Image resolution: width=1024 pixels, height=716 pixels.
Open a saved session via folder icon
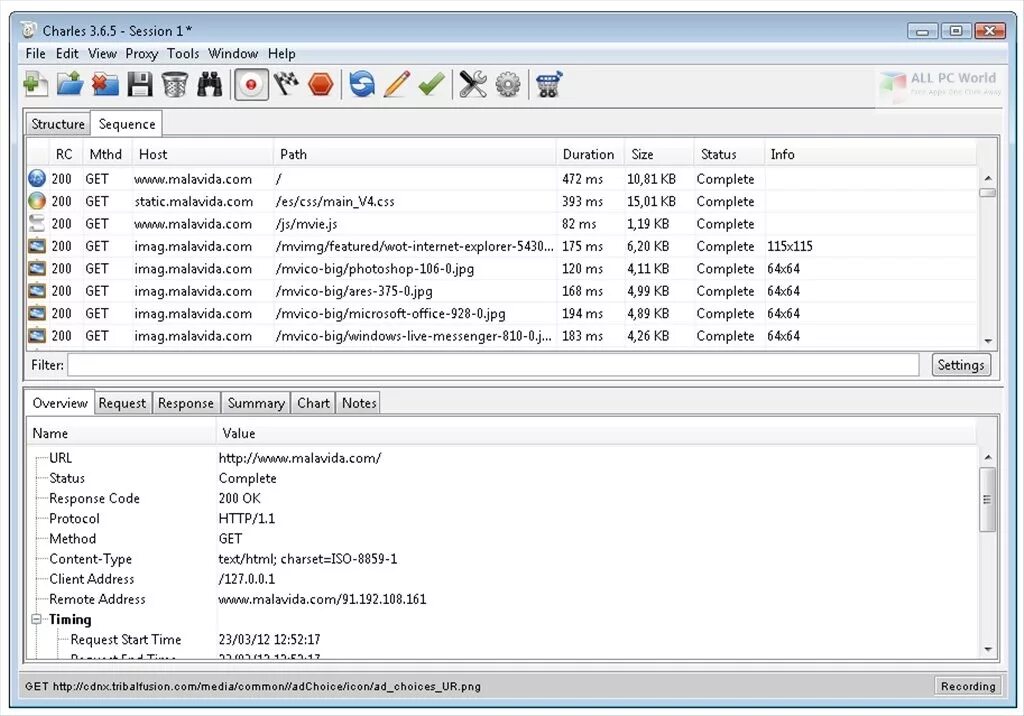tap(70, 85)
